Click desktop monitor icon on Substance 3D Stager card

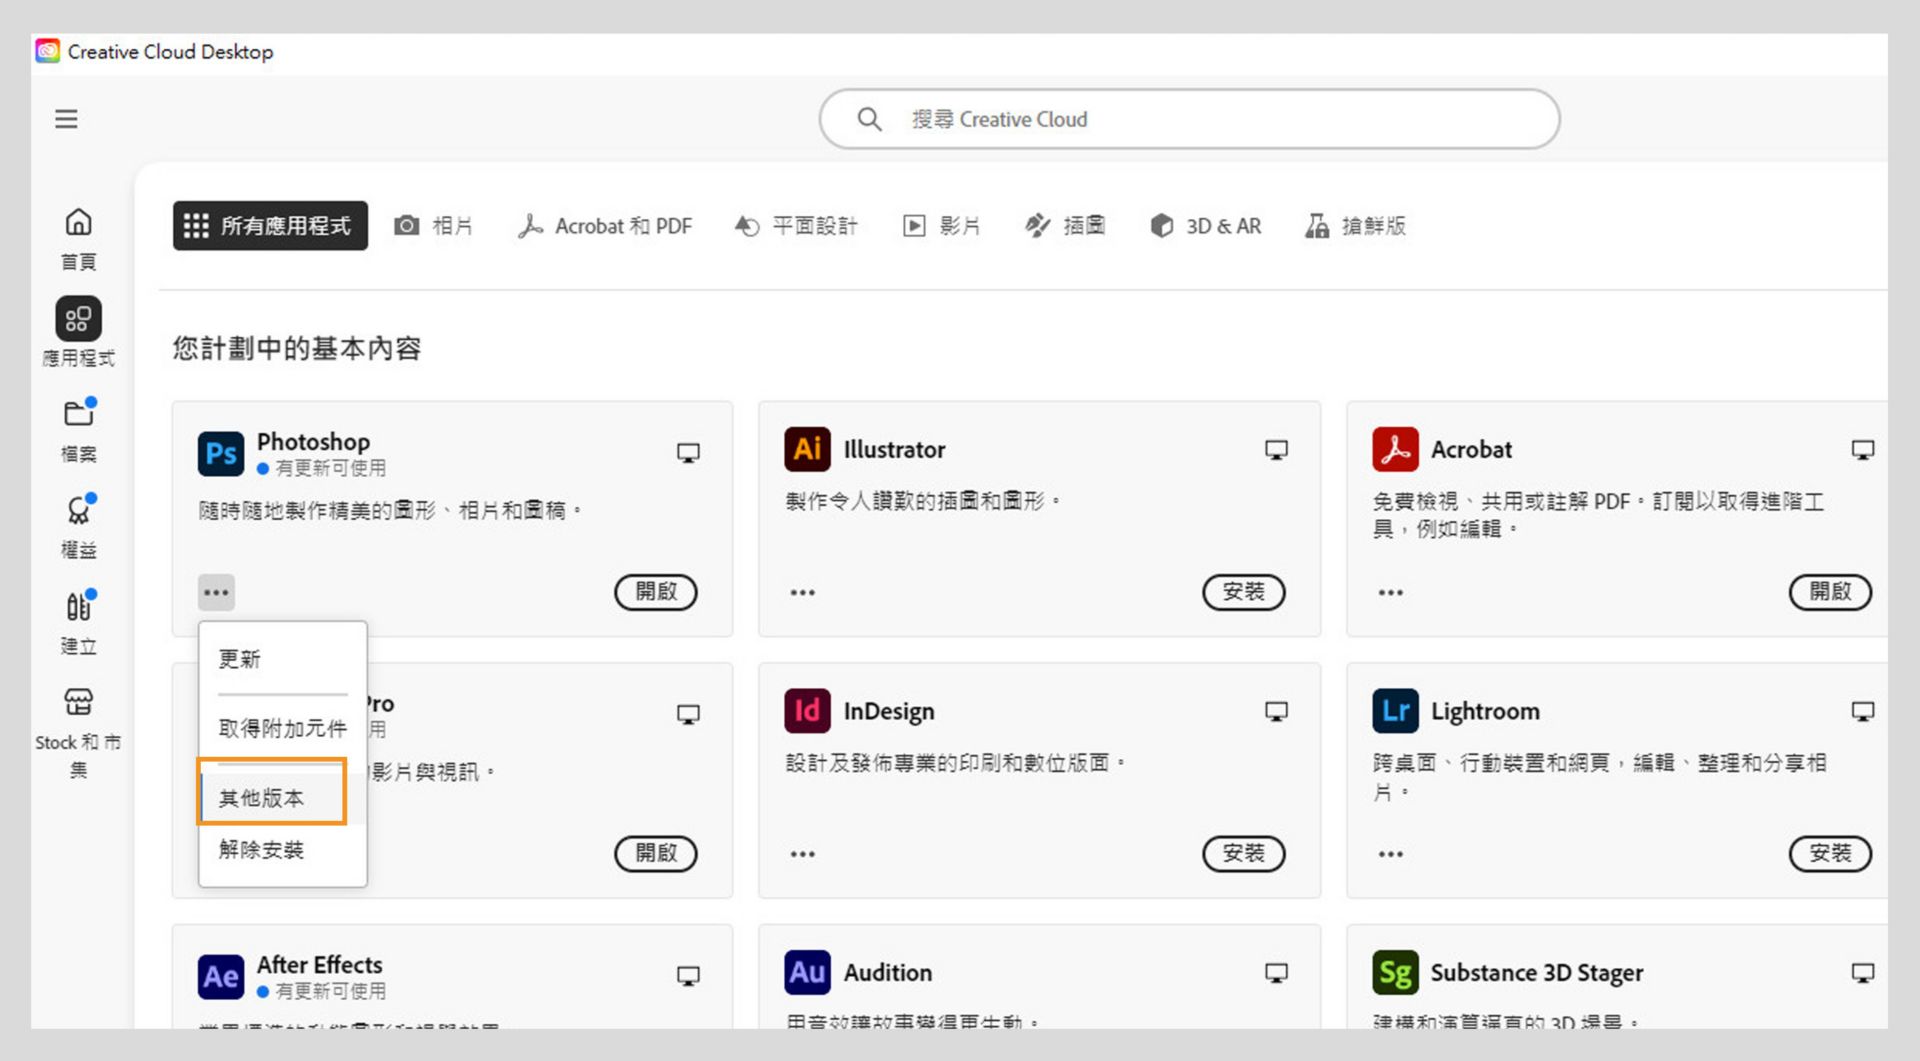click(x=1862, y=973)
